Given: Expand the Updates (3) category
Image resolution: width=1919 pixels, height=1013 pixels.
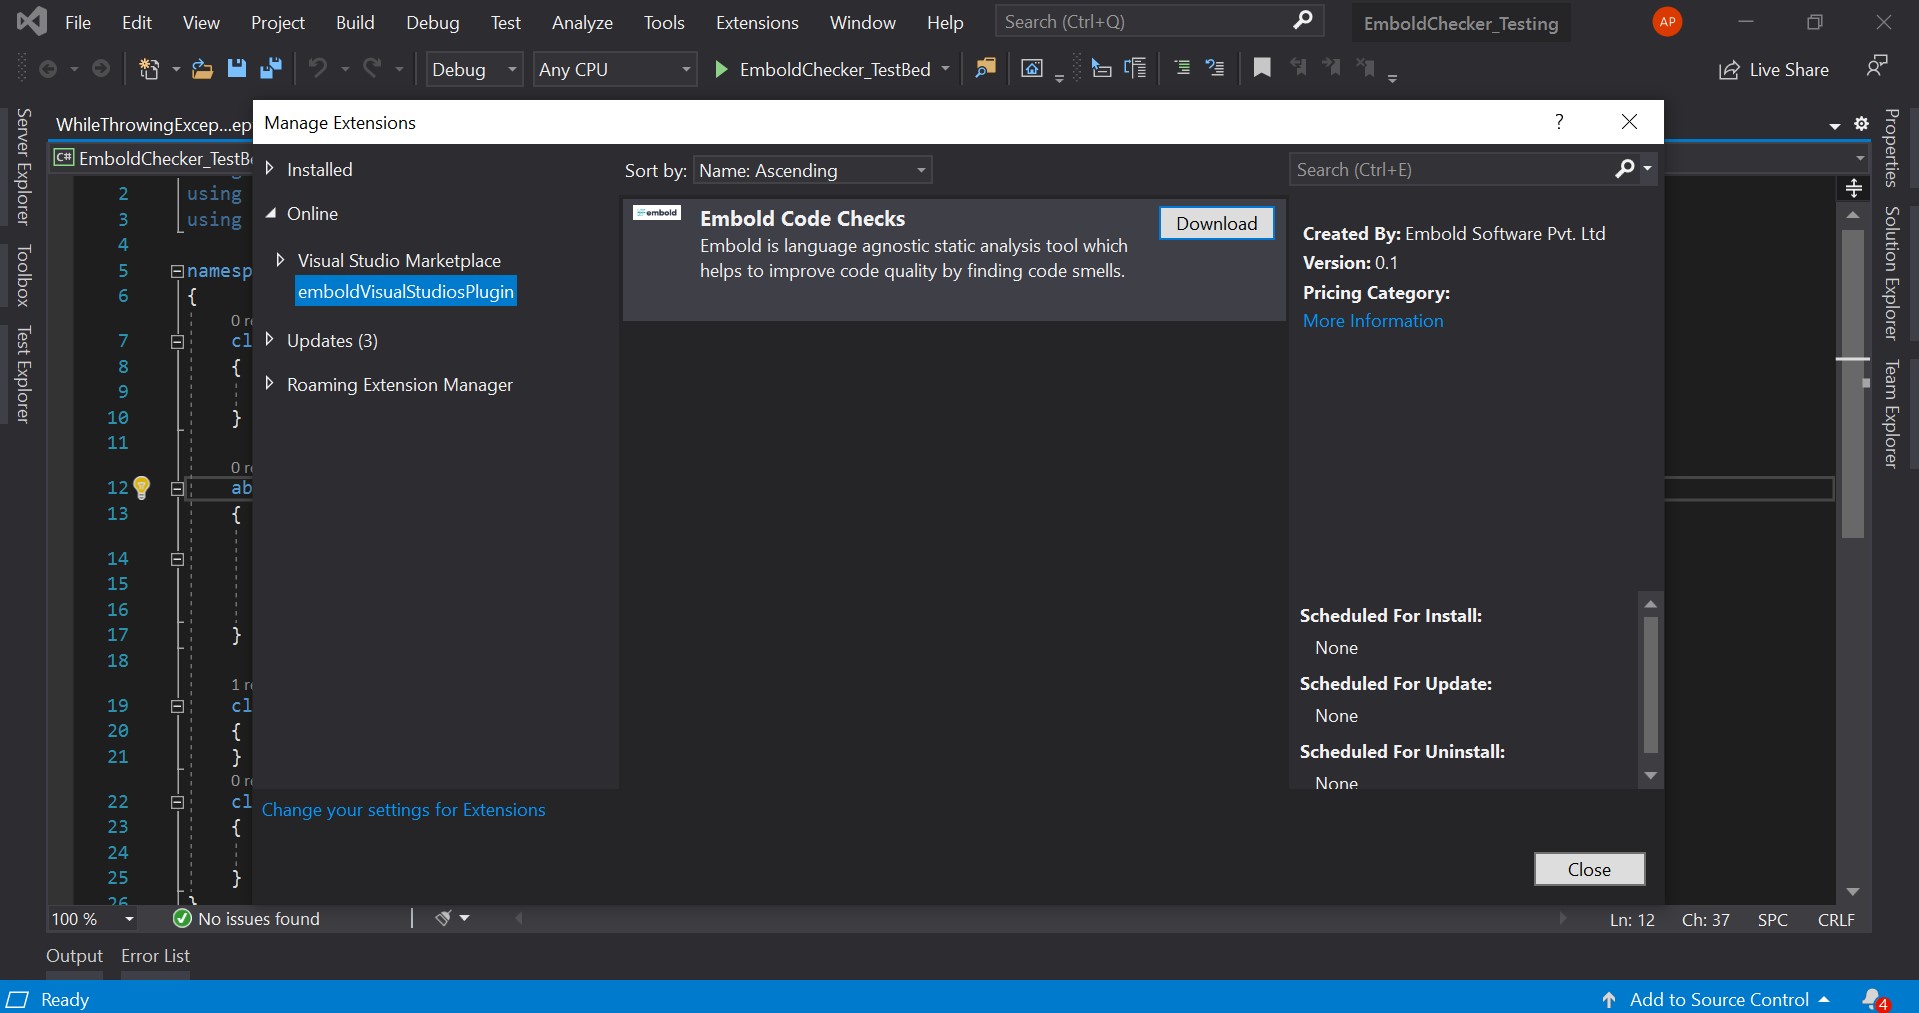Looking at the screenshot, I should [269, 340].
